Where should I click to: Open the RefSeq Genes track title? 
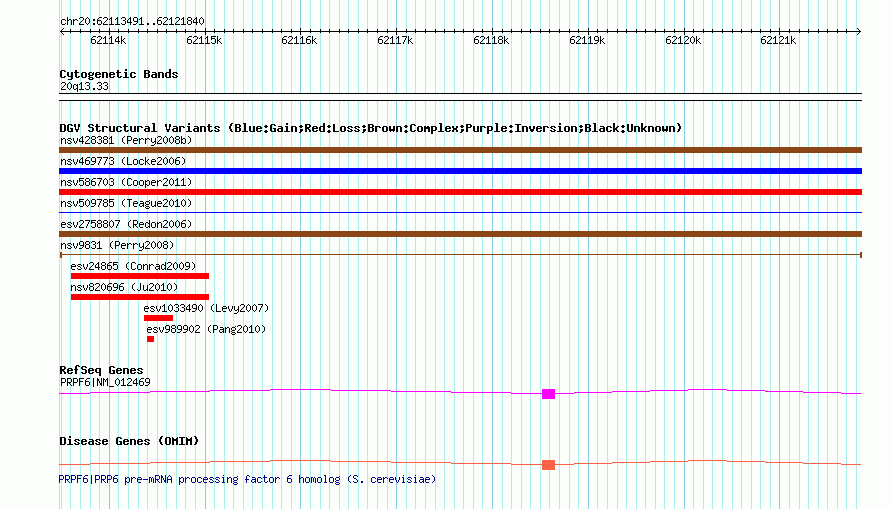pyautogui.click(x=101, y=370)
